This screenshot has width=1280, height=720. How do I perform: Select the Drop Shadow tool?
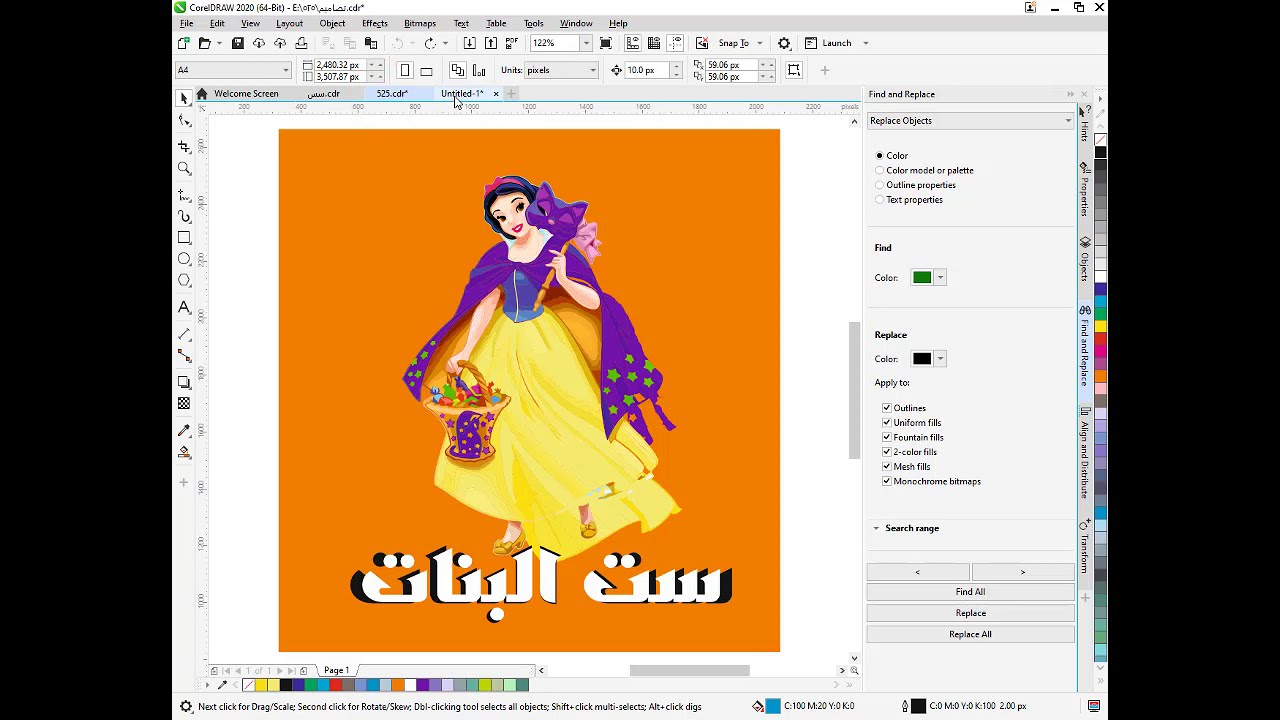184,382
